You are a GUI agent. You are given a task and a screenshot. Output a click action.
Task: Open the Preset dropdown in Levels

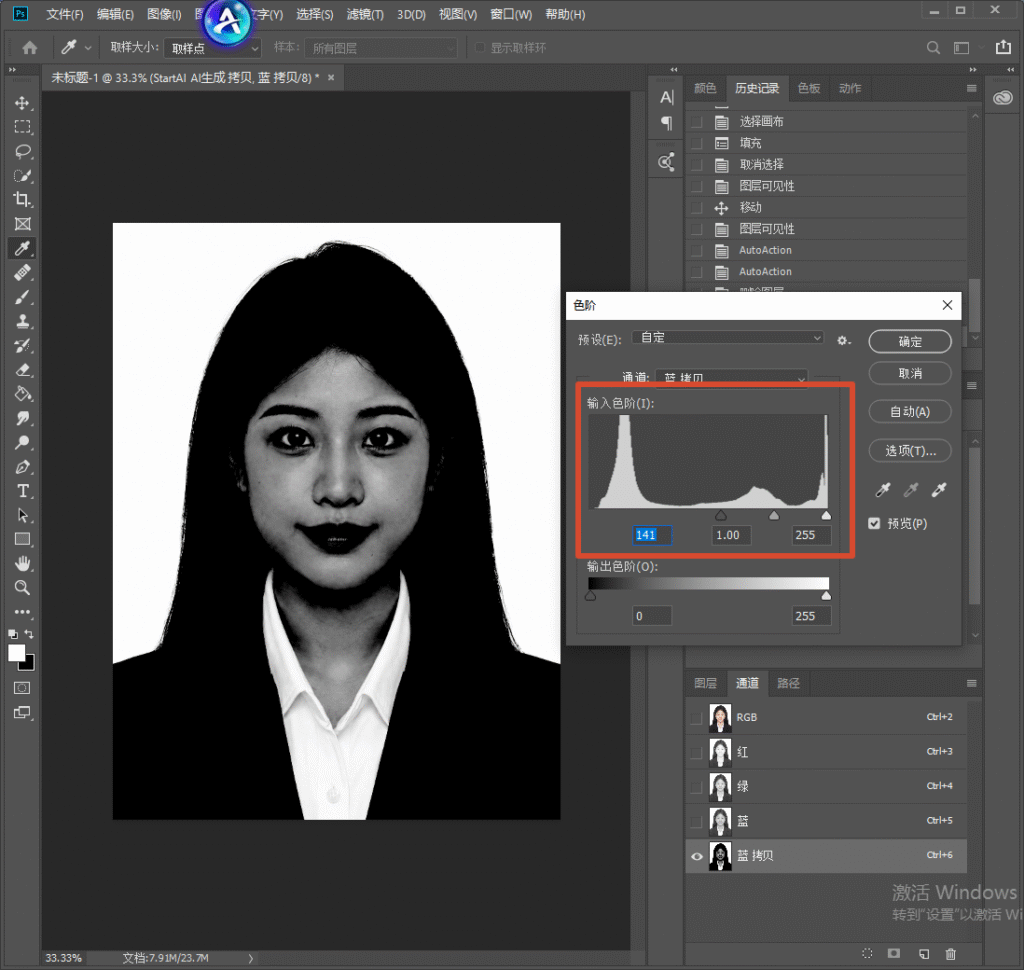[x=728, y=338]
